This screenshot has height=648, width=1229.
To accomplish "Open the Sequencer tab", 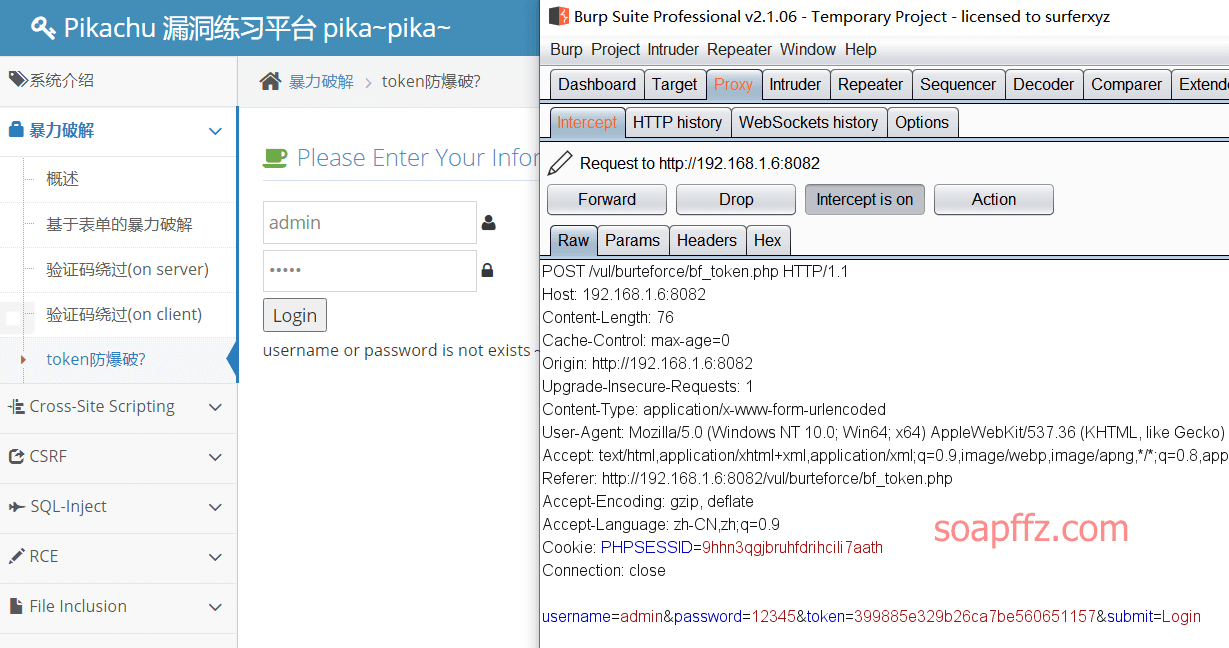I will [958, 84].
